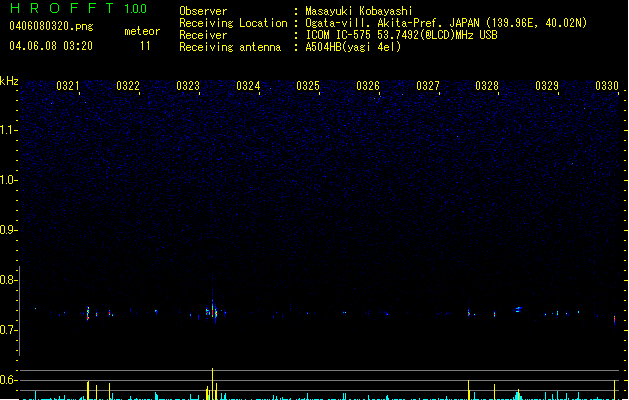Click the 0330 time marker

tap(607, 86)
